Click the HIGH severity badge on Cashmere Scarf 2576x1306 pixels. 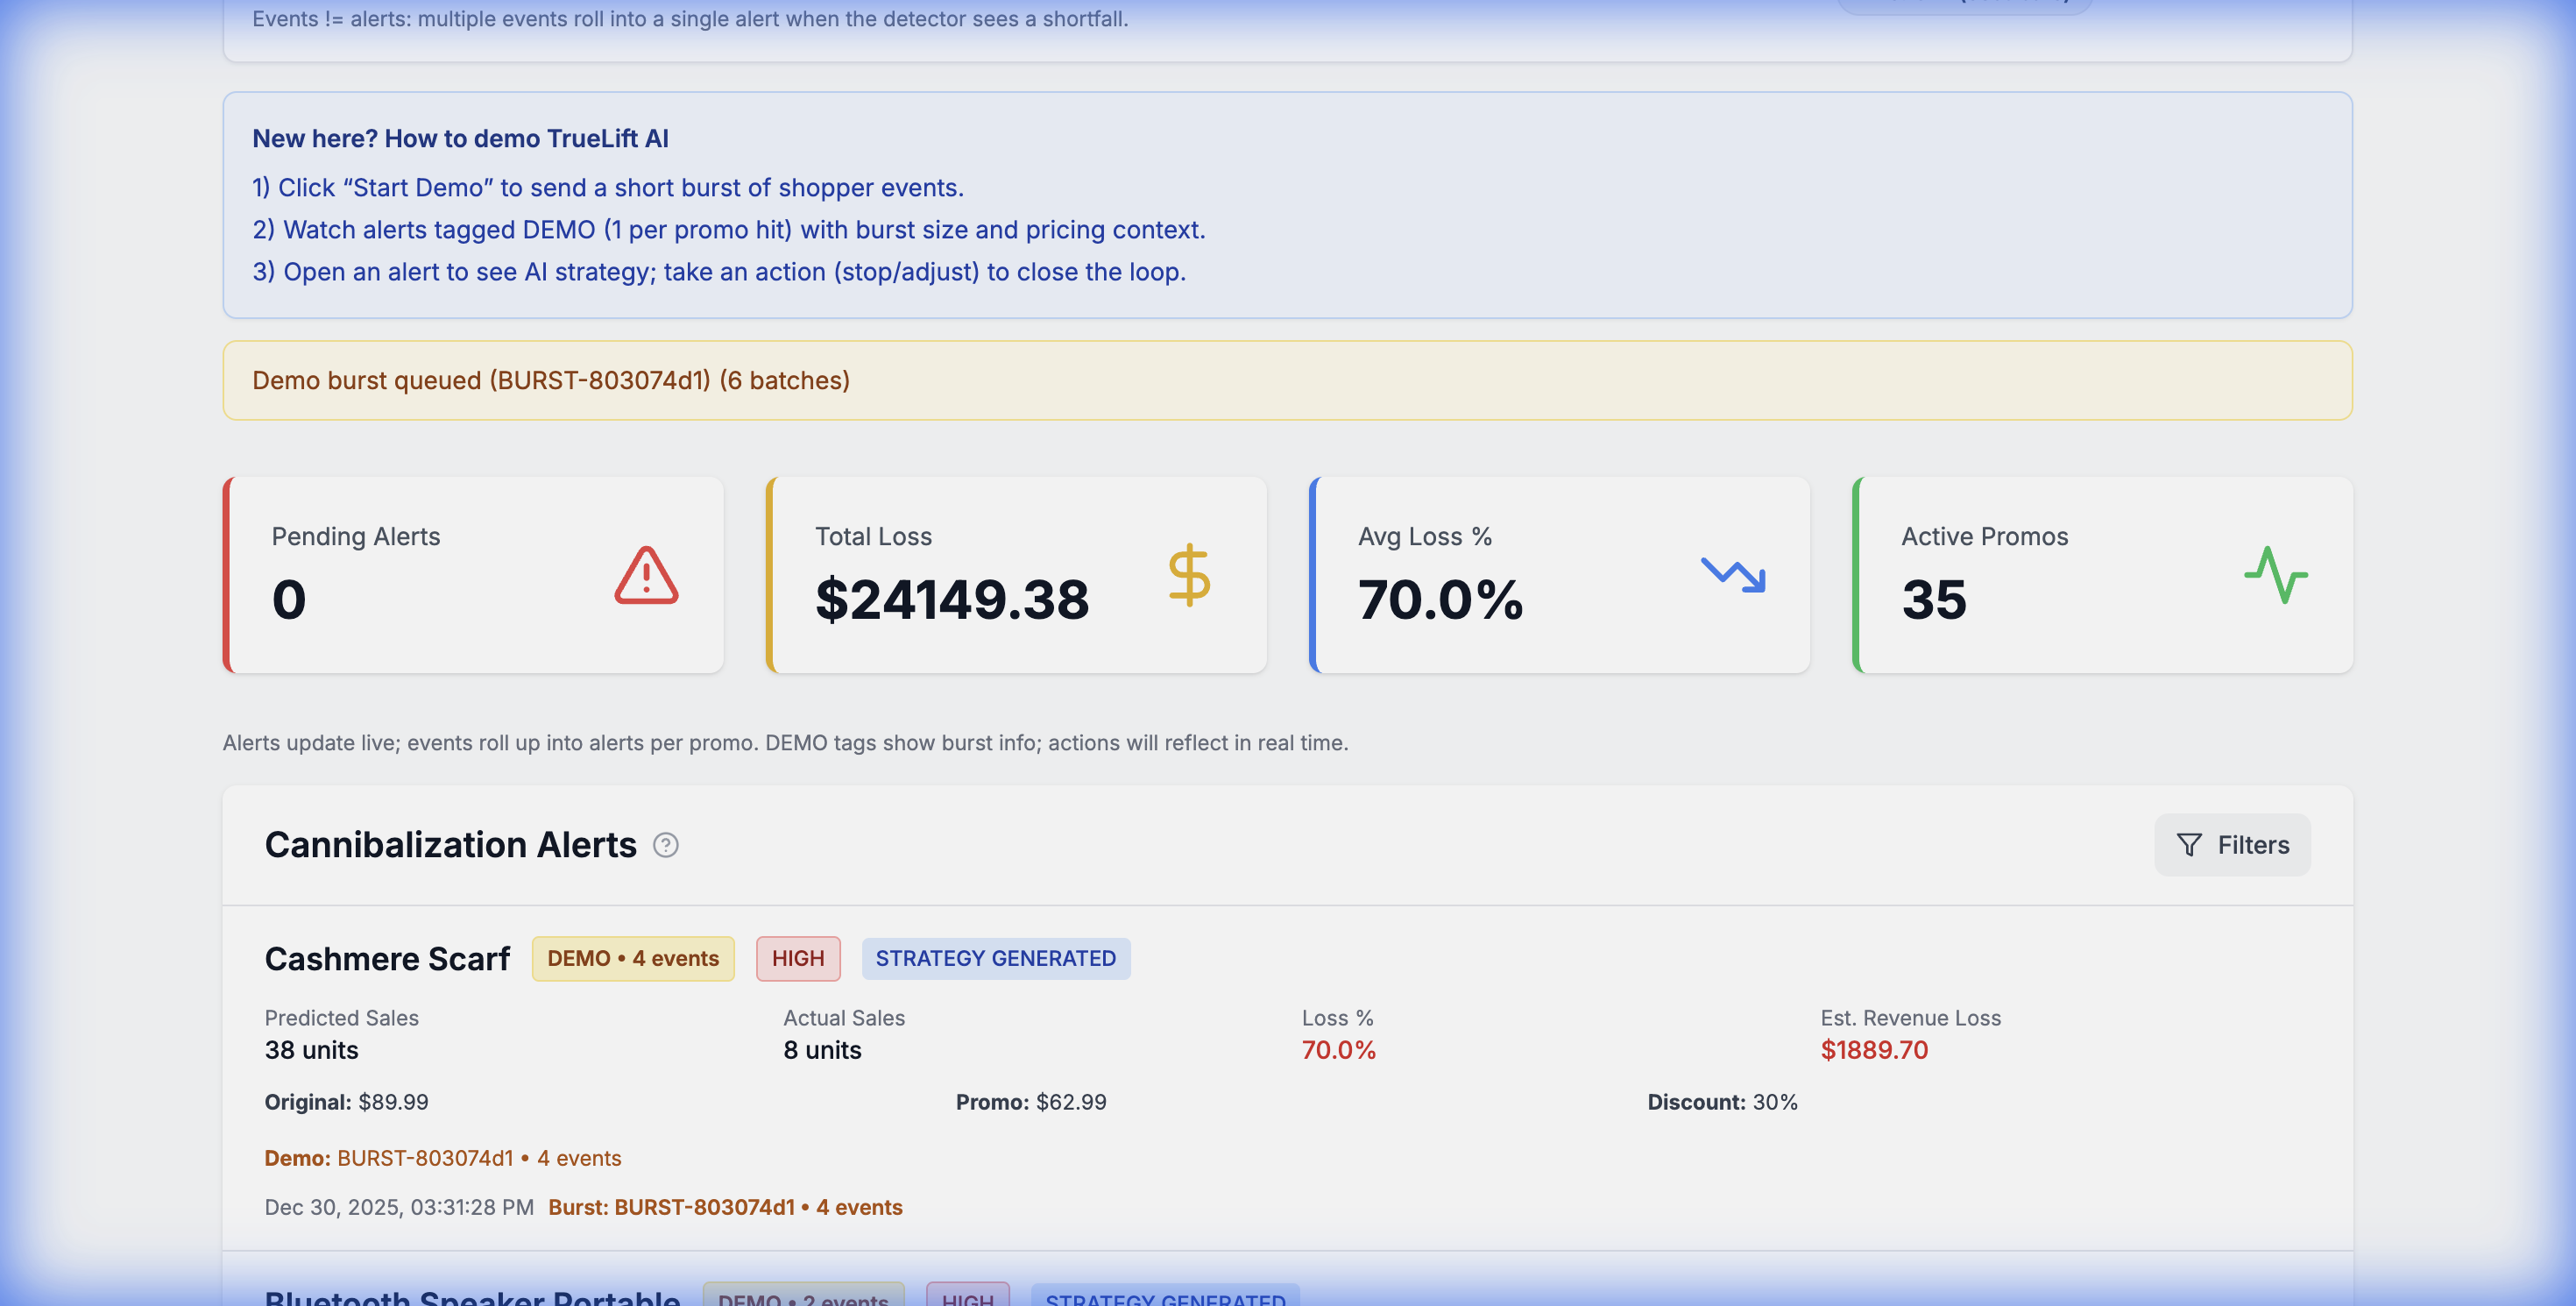[x=798, y=958]
